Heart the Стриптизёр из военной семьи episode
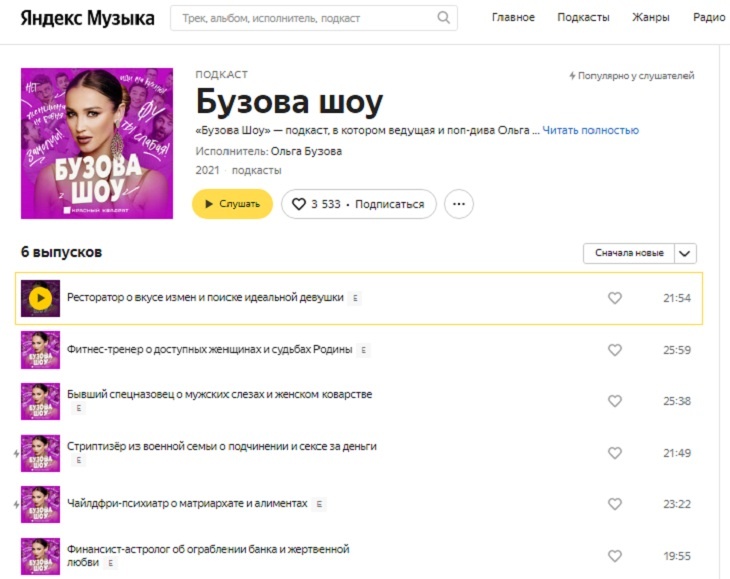This screenshot has width=730, height=579. 615,453
